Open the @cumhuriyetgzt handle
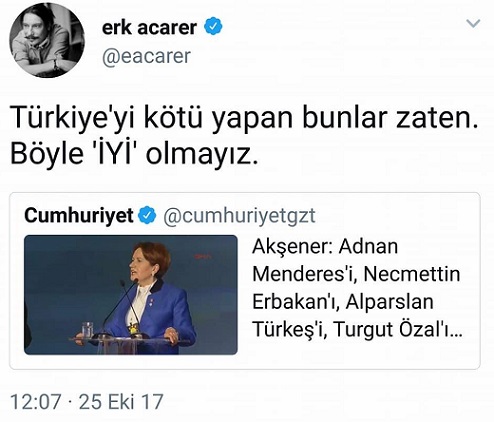494x422 pixels. click(239, 216)
